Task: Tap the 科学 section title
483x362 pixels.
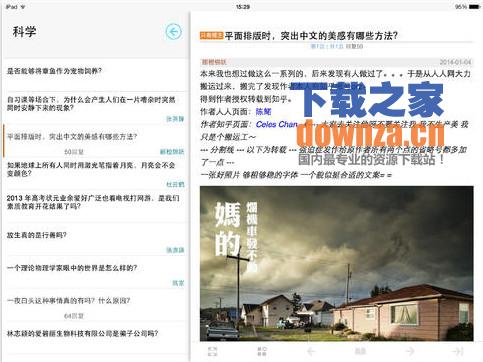Action: coord(24,32)
